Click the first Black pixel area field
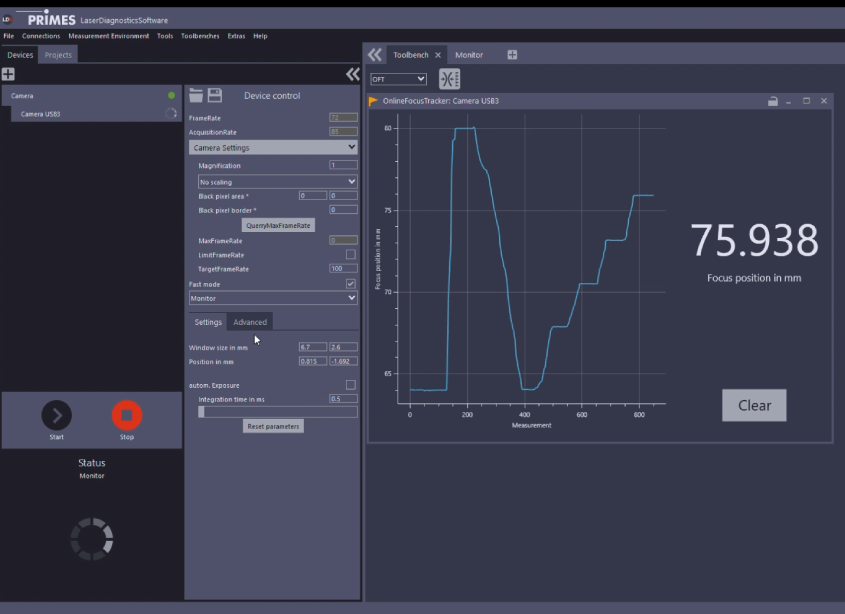The height and width of the screenshot is (614, 845). pos(313,196)
